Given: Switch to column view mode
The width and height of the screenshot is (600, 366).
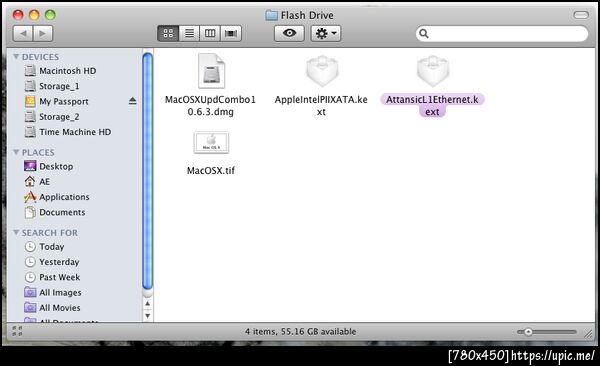Looking at the screenshot, I should (210, 34).
